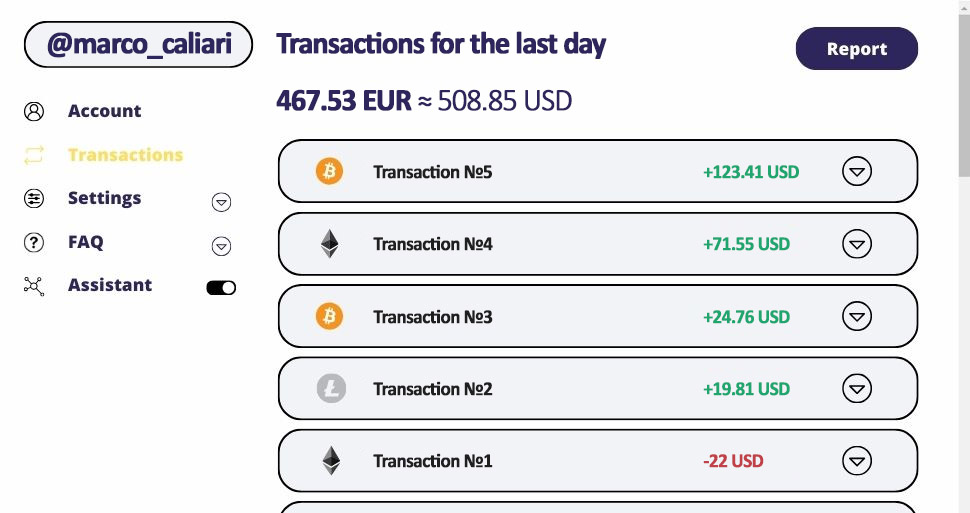This screenshot has width=970, height=513.
Task: Click the Ethereum icon on Transaction №1
Action: coord(330,461)
